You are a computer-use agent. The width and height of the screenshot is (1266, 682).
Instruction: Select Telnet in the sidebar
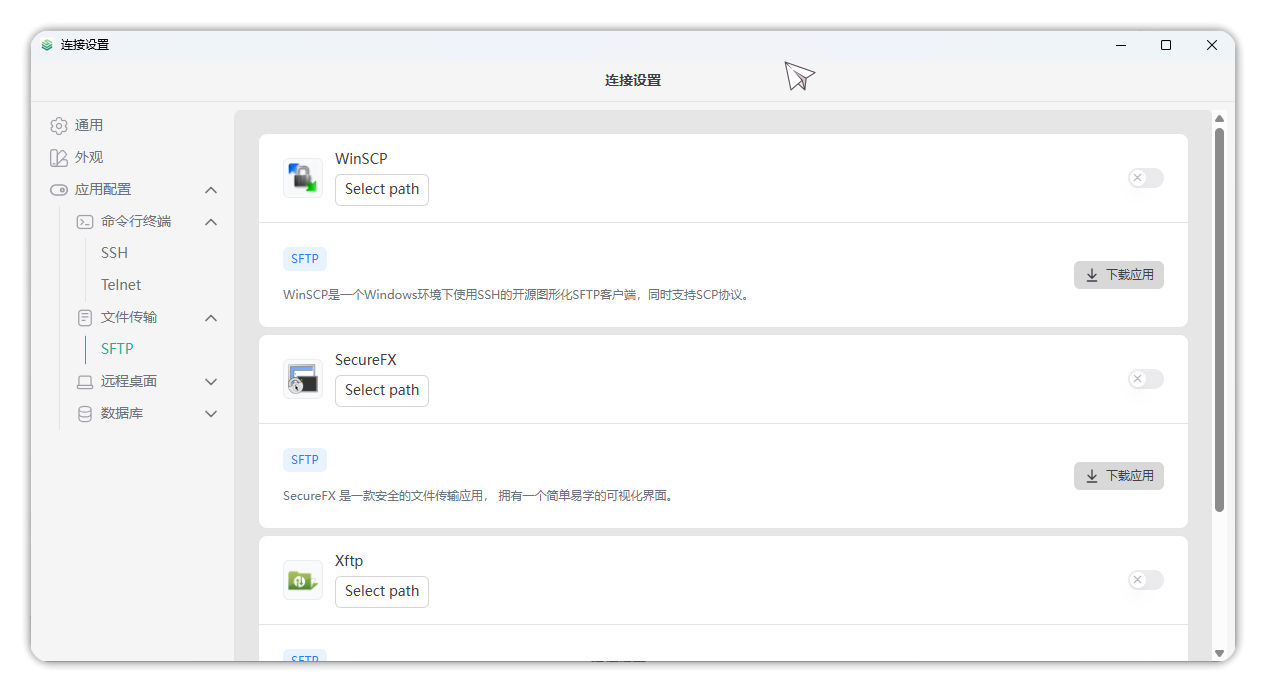[x=121, y=285]
